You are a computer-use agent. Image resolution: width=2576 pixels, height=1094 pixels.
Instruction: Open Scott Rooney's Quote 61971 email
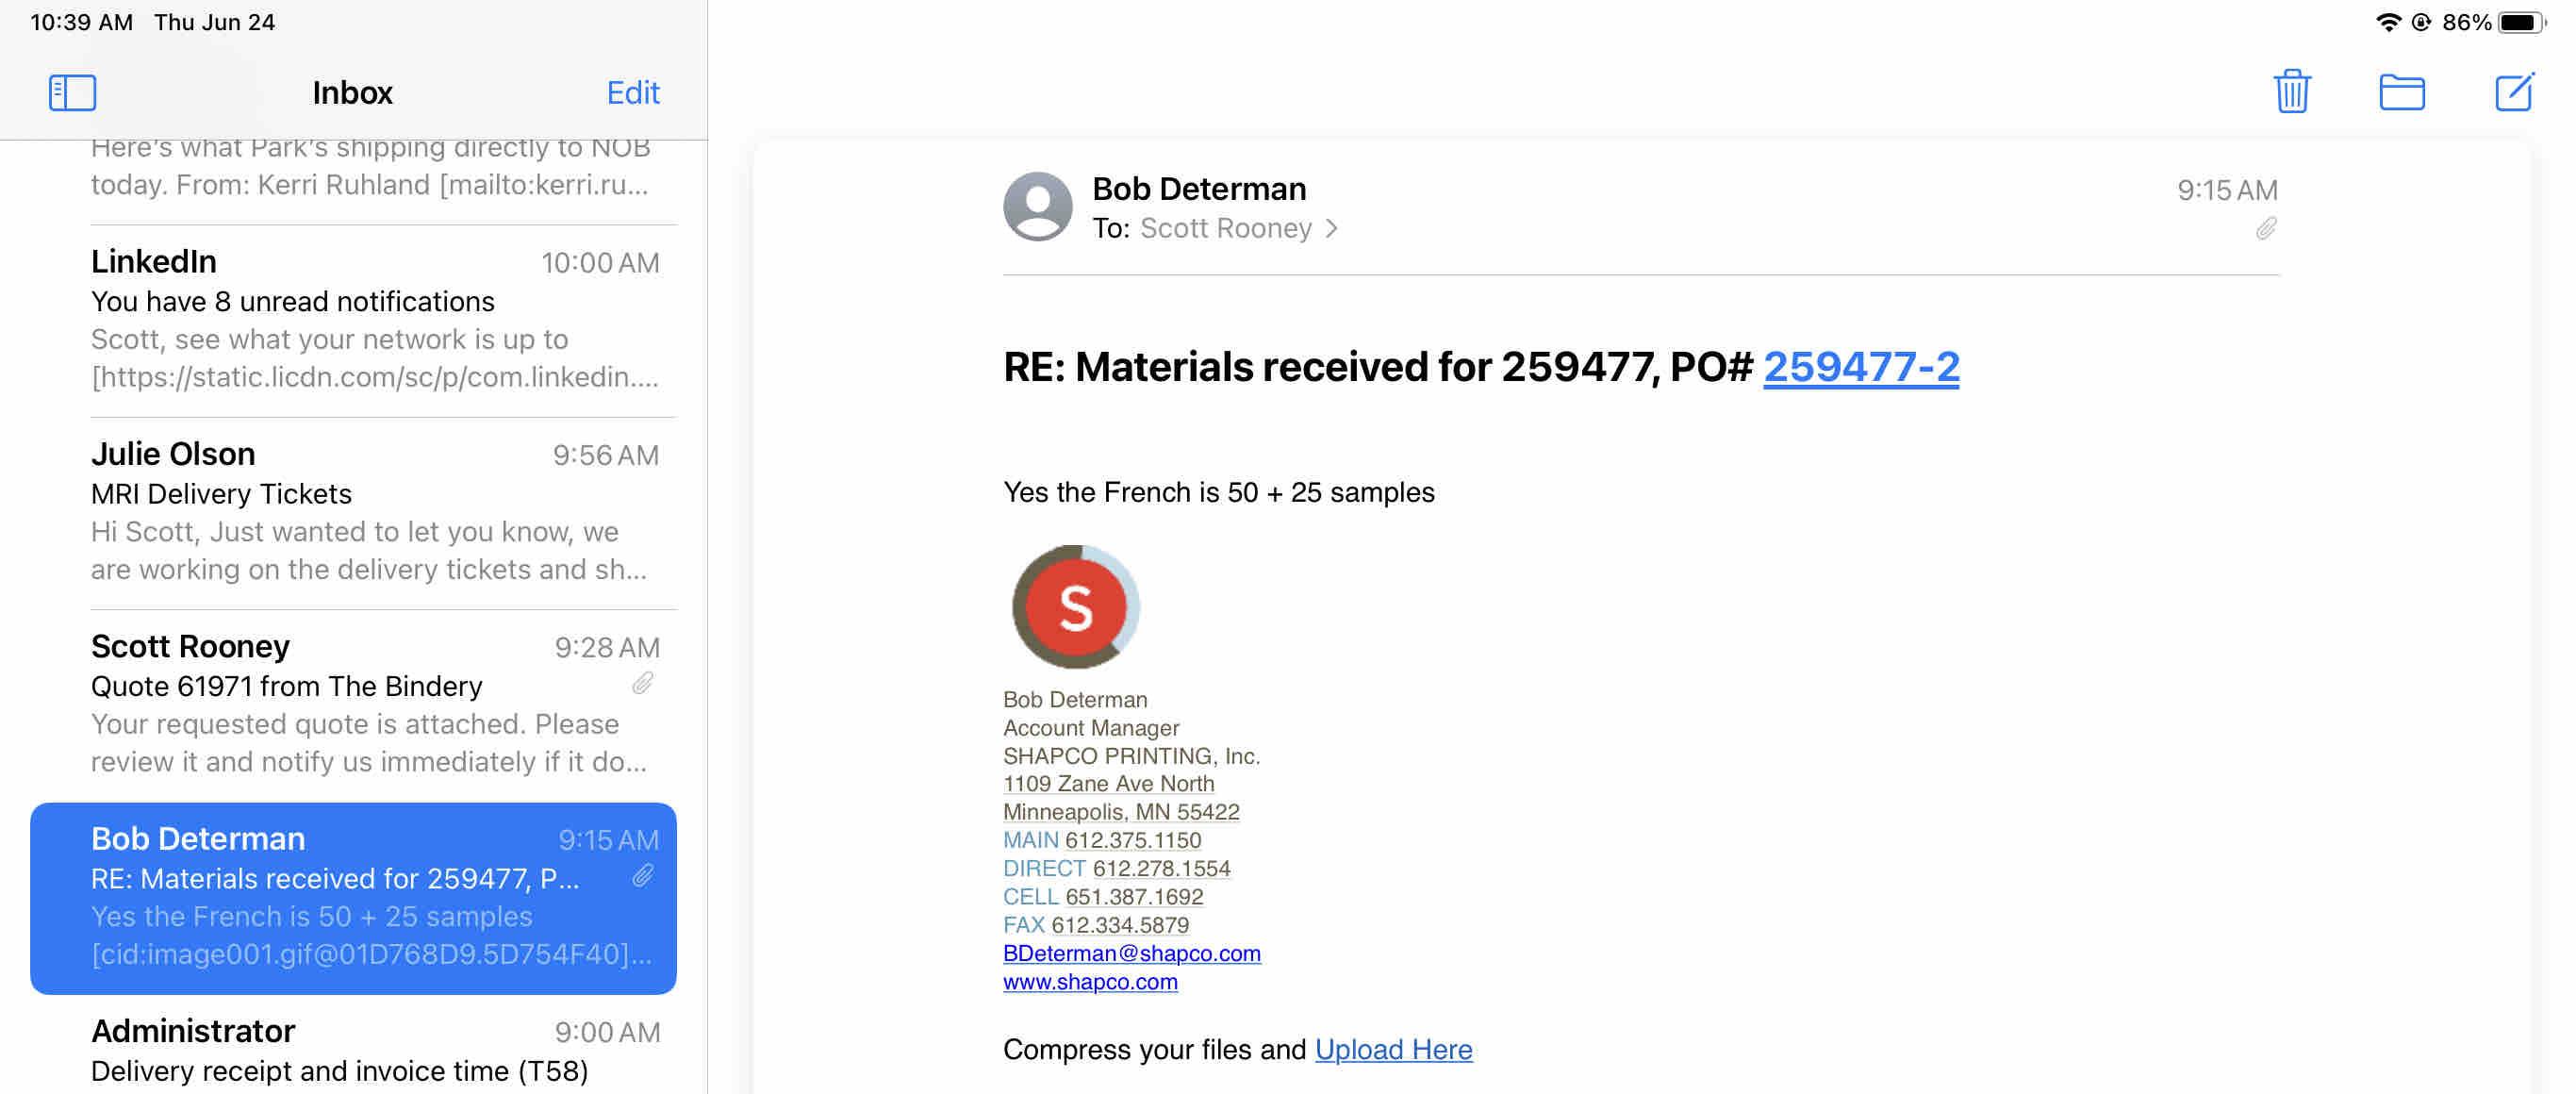(x=374, y=704)
